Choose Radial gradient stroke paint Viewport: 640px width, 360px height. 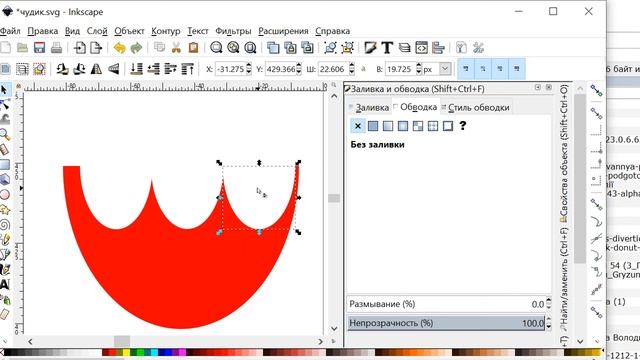pos(403,126)
